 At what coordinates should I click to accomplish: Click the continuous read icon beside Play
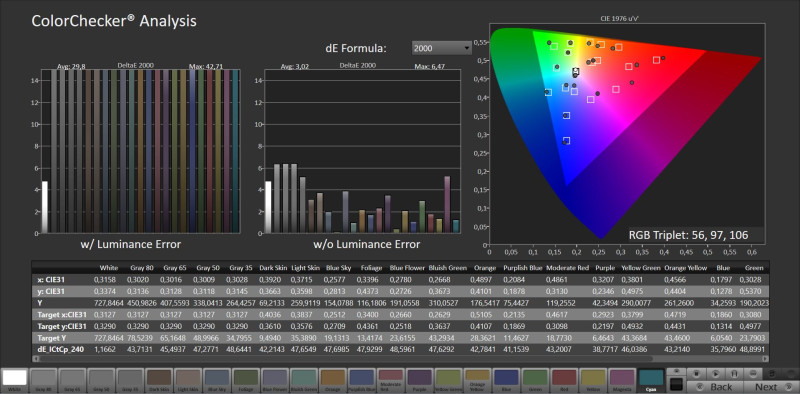[734, 374]
